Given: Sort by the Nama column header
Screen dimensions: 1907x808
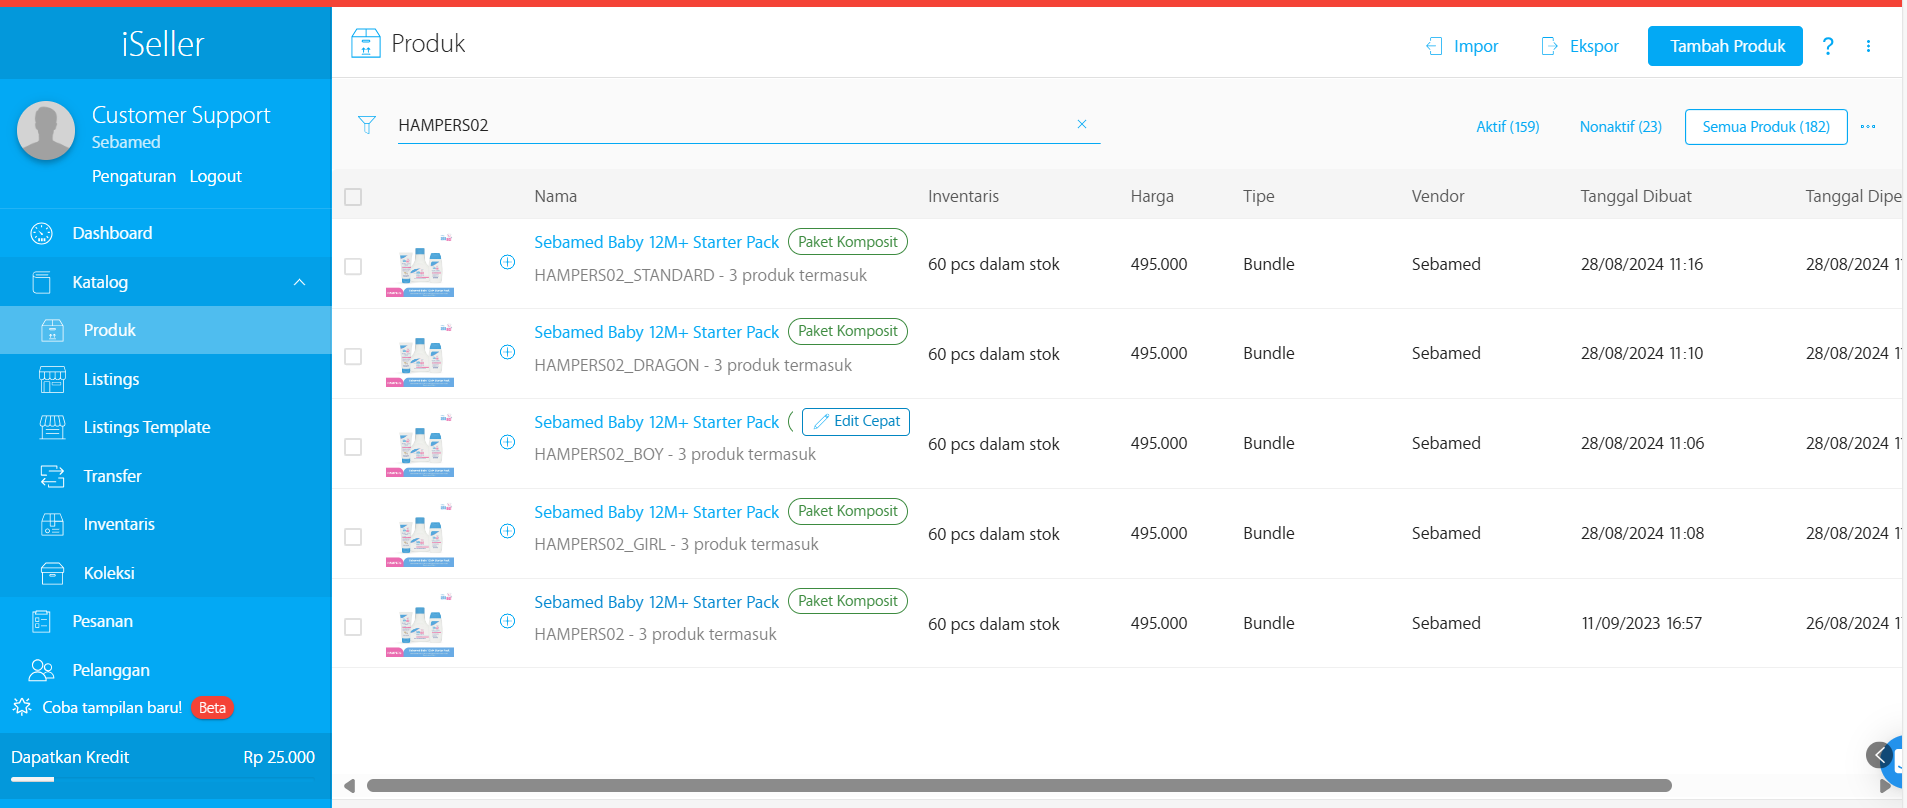Looking at the screenshot, I should [555, 196].
